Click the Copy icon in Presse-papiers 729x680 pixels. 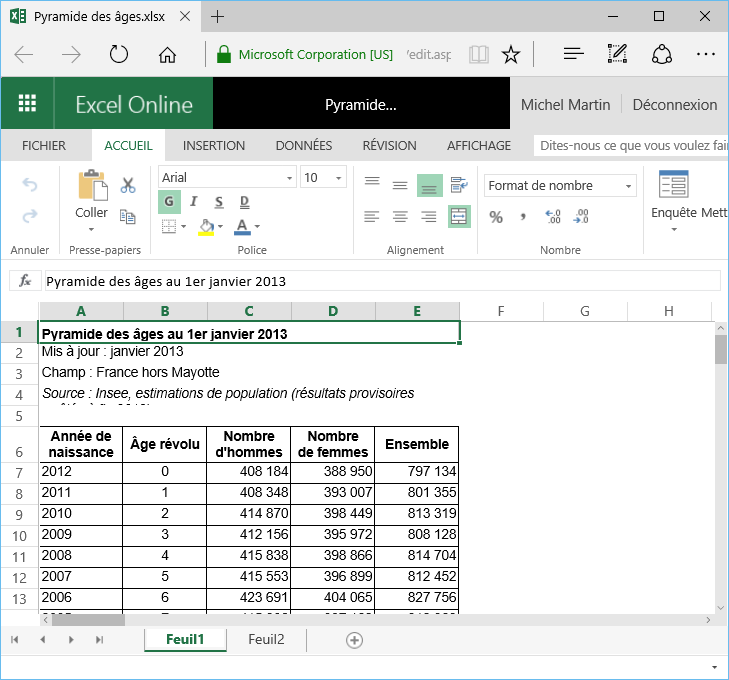point(128,216)
